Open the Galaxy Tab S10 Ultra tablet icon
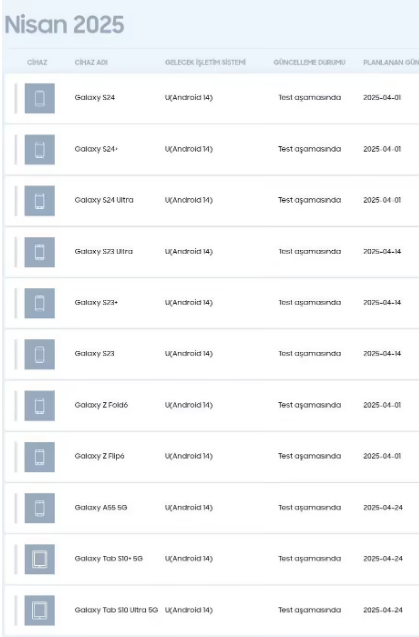 [x=39, y=610]
